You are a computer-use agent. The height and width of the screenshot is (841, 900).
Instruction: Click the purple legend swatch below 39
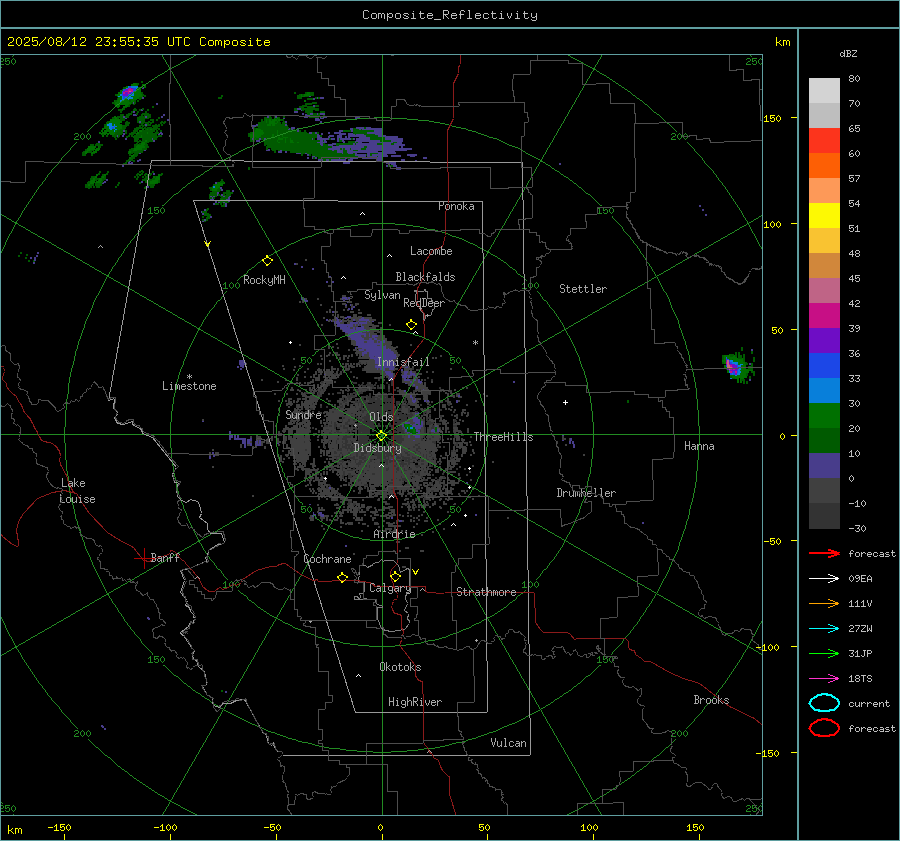pos(824,340)
